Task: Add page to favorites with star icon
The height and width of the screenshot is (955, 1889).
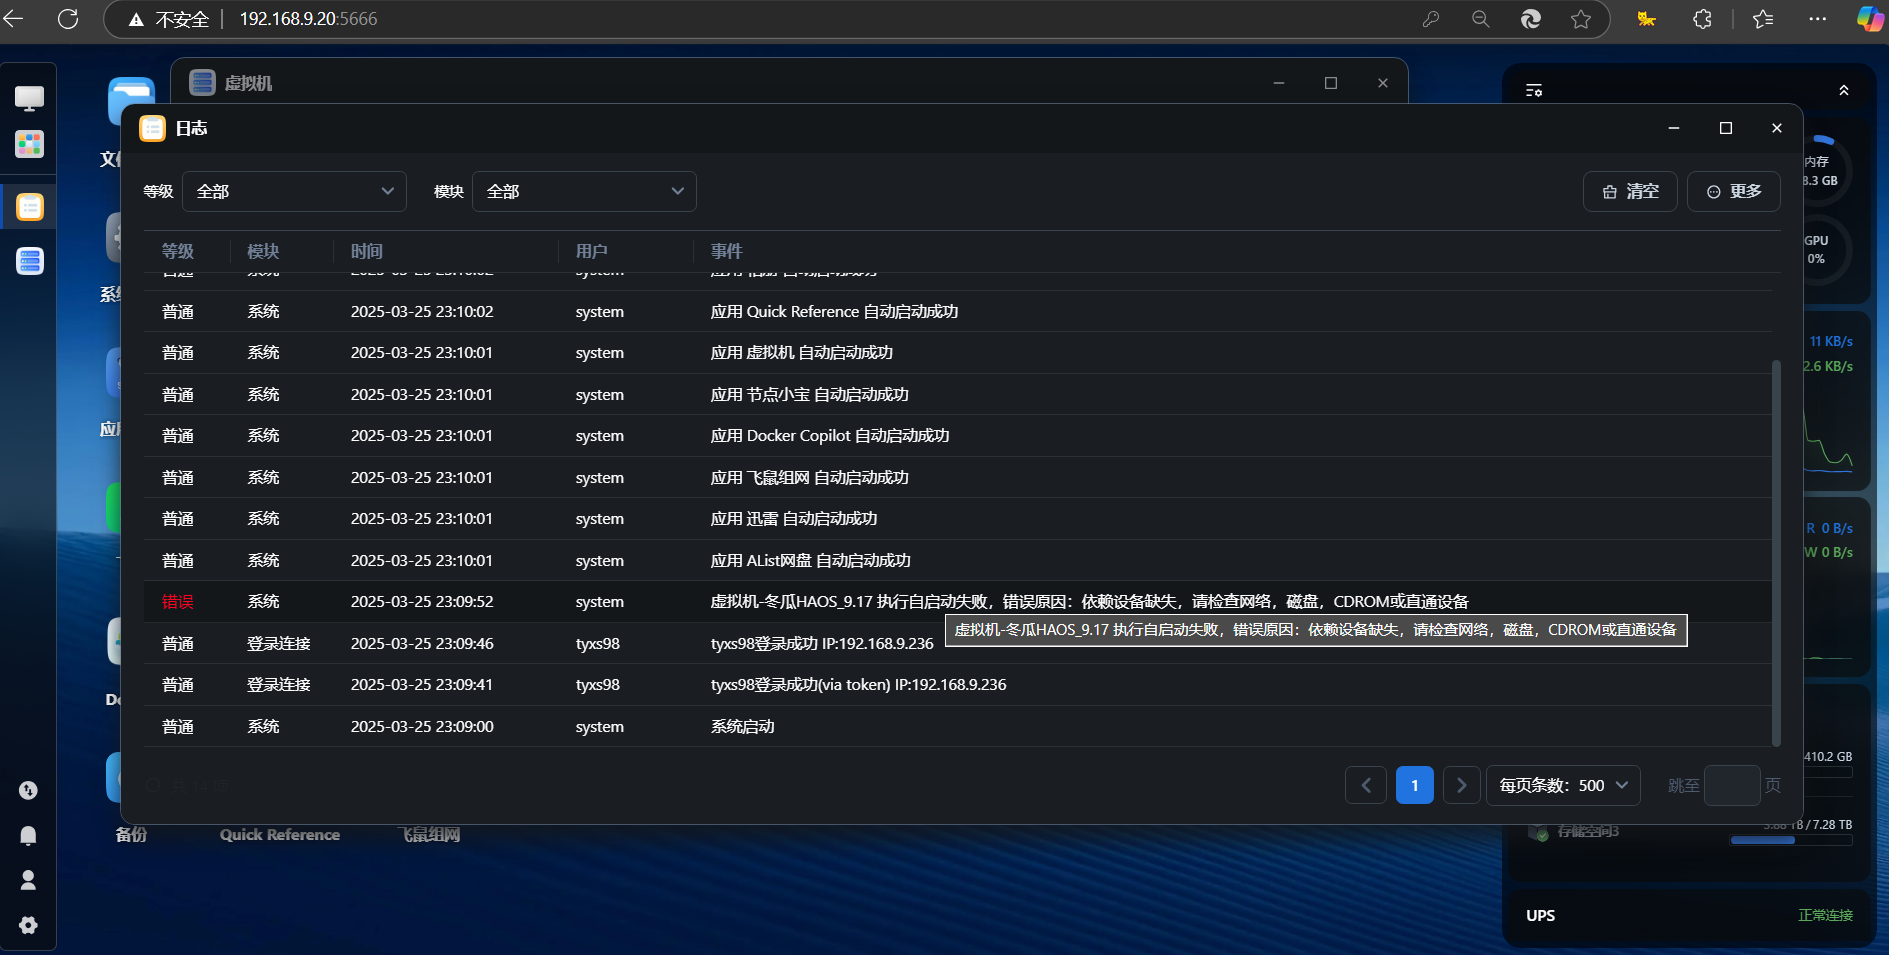Action: tap(1581, 19)
